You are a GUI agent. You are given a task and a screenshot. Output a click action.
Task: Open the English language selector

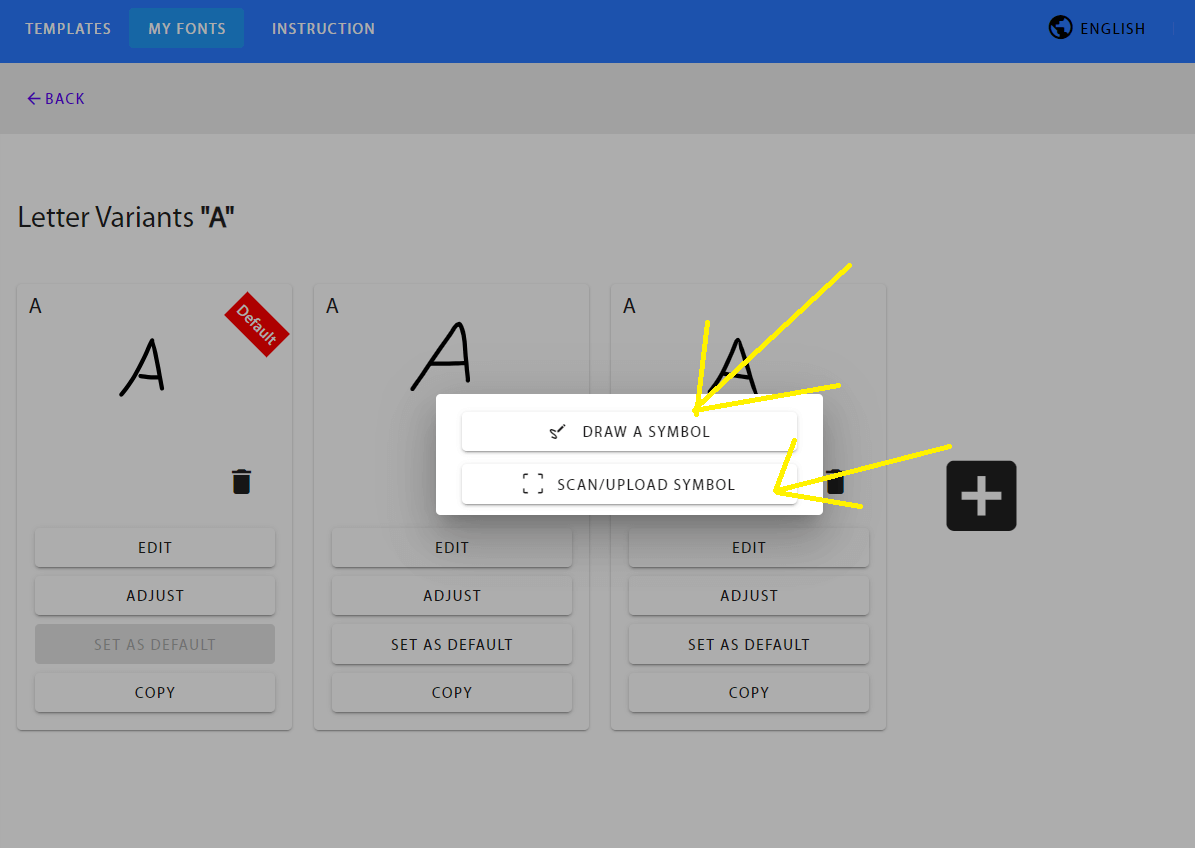[x=1097, y=28]
